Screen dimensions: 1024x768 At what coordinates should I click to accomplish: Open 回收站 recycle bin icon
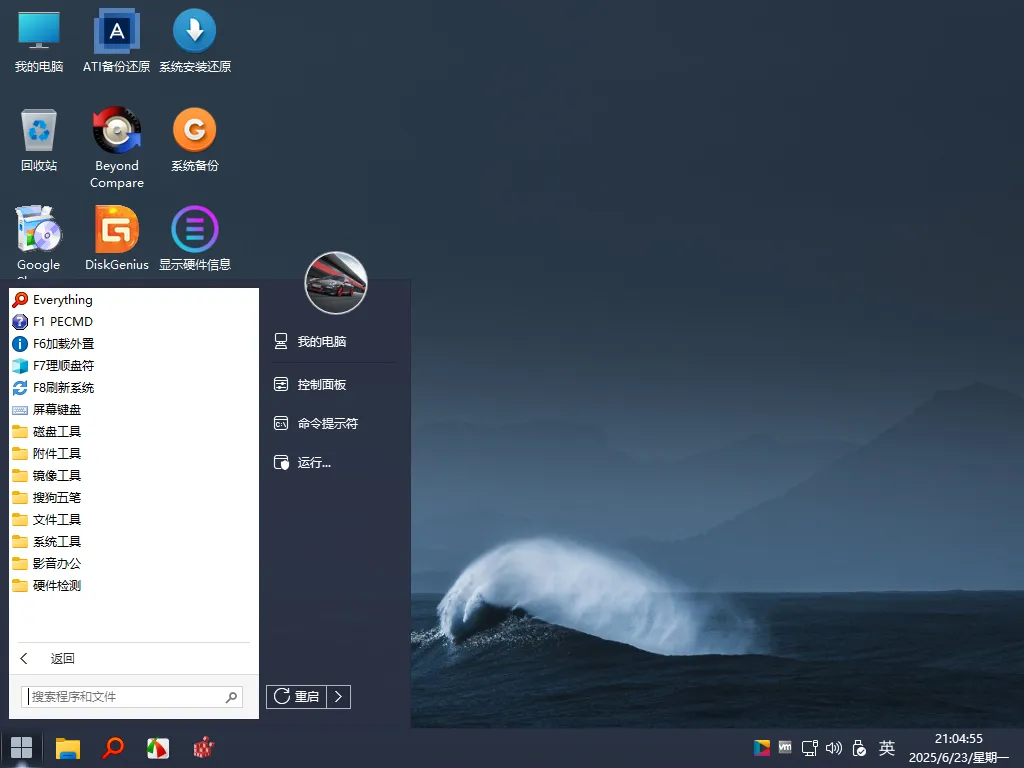(39, 131)
